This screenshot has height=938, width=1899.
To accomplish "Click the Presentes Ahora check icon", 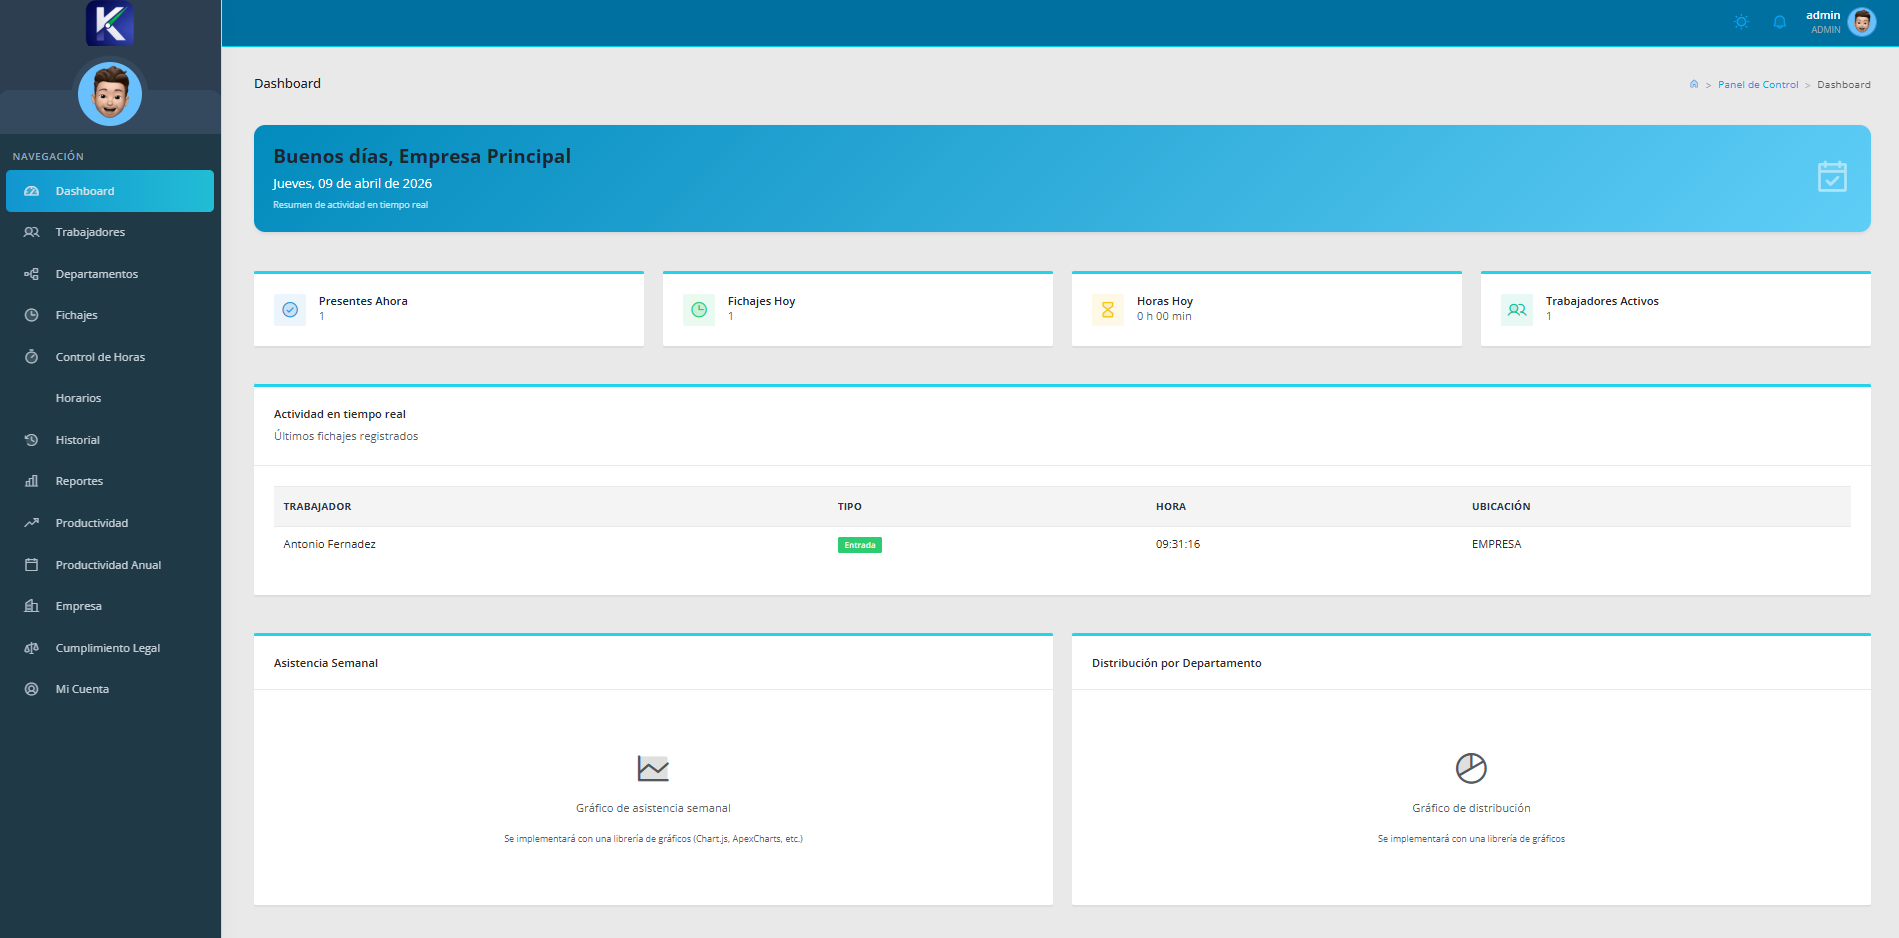I will click(290, 310).
